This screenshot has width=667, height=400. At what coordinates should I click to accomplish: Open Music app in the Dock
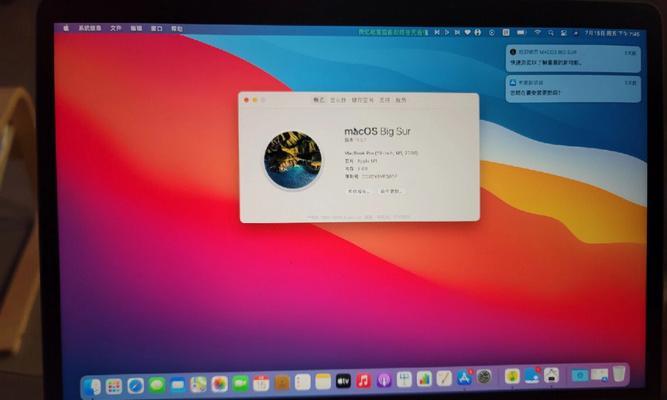363,380
